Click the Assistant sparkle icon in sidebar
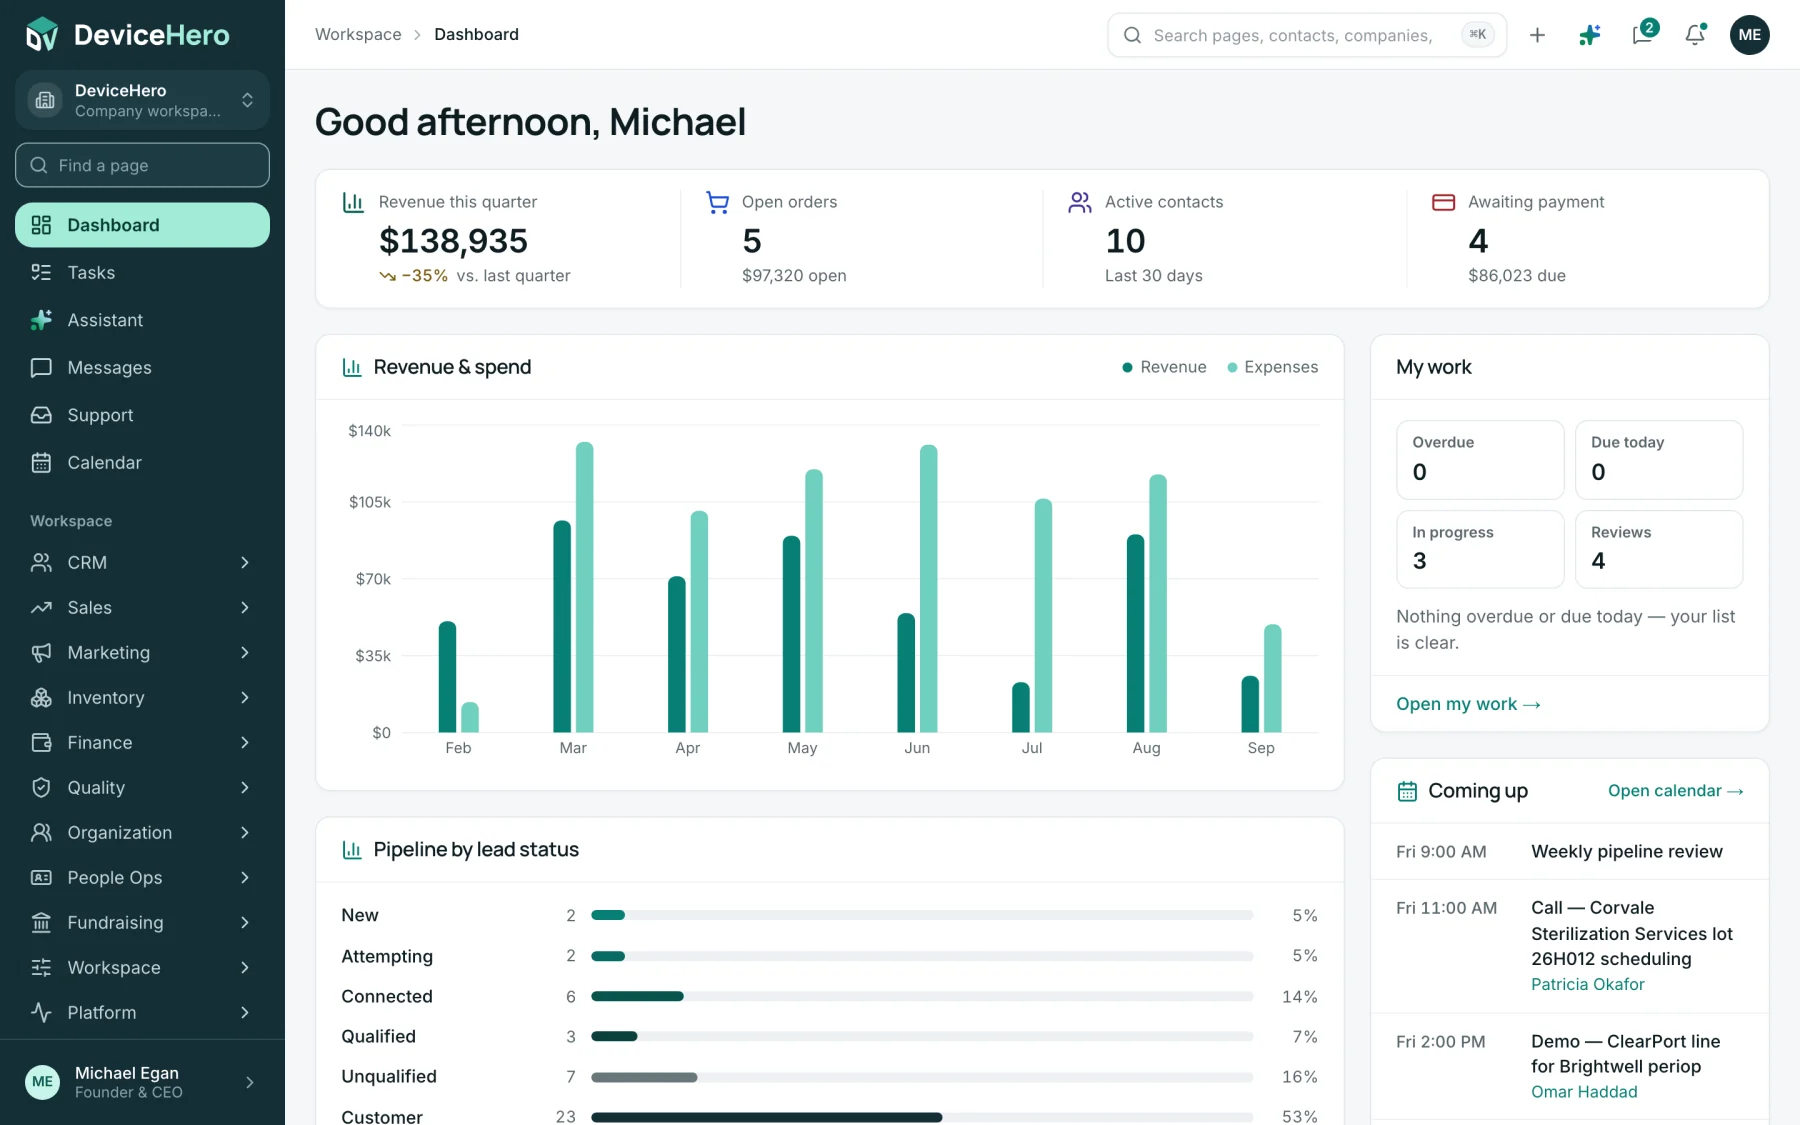 click(41, 320)
